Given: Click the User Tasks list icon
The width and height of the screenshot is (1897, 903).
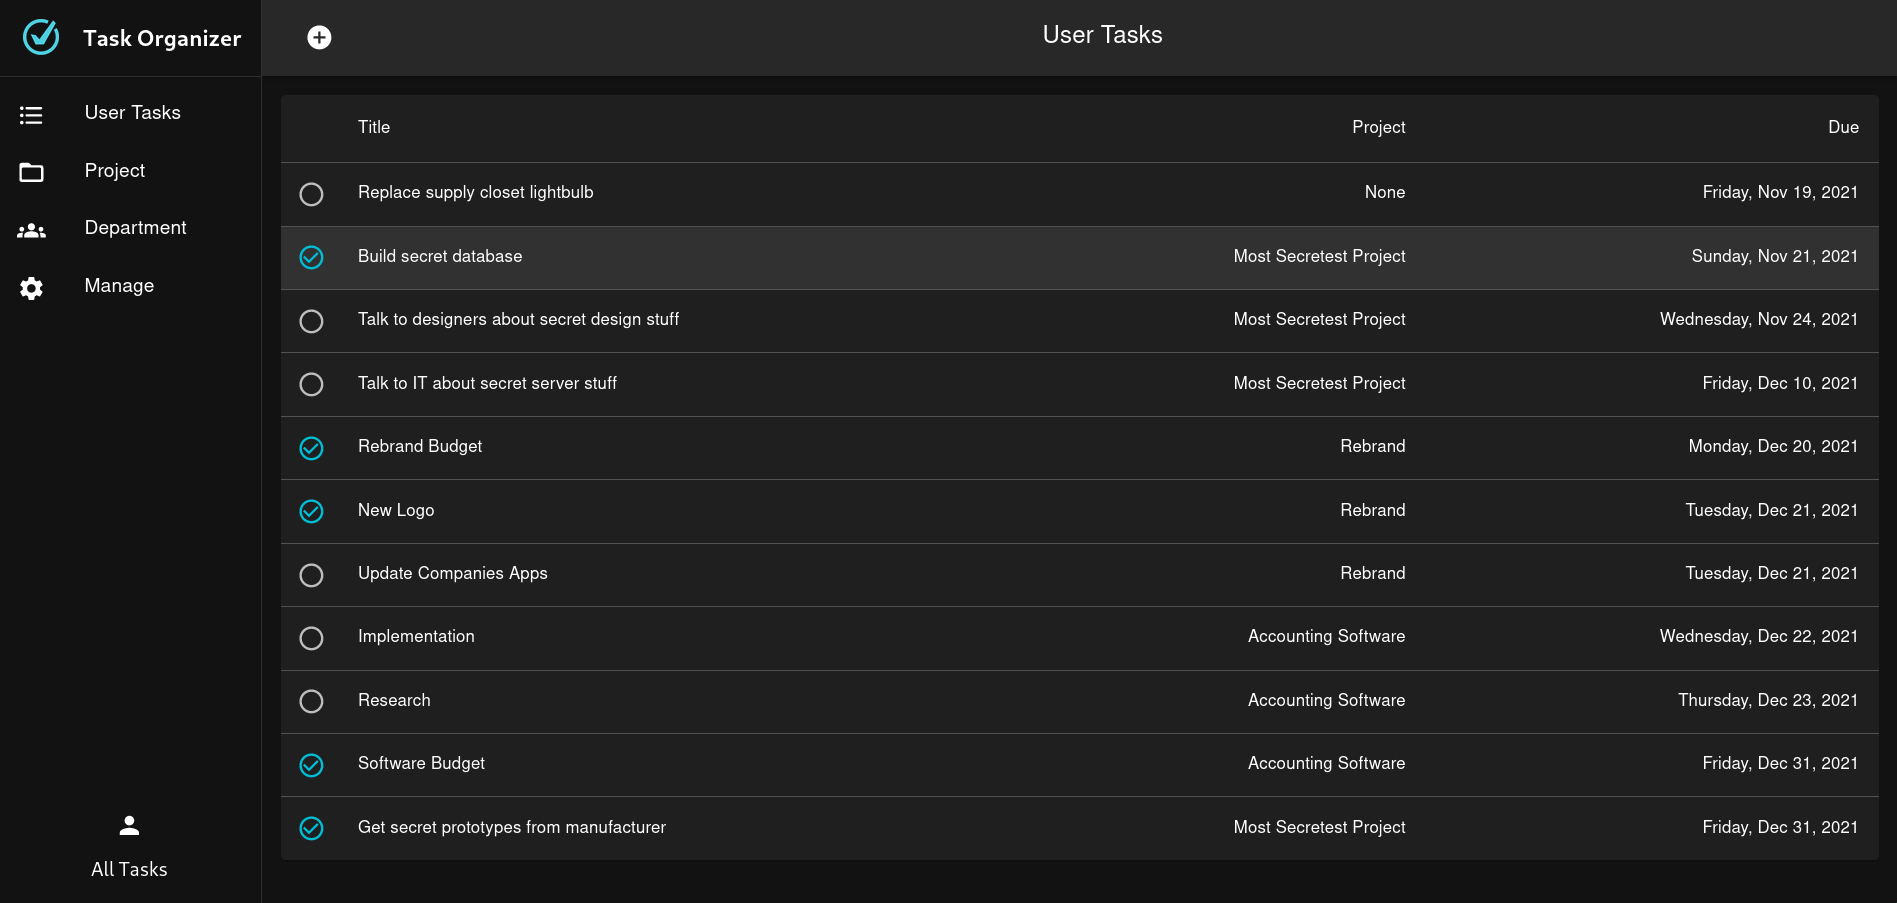Looking at the screenshot, I should point(31,115).
